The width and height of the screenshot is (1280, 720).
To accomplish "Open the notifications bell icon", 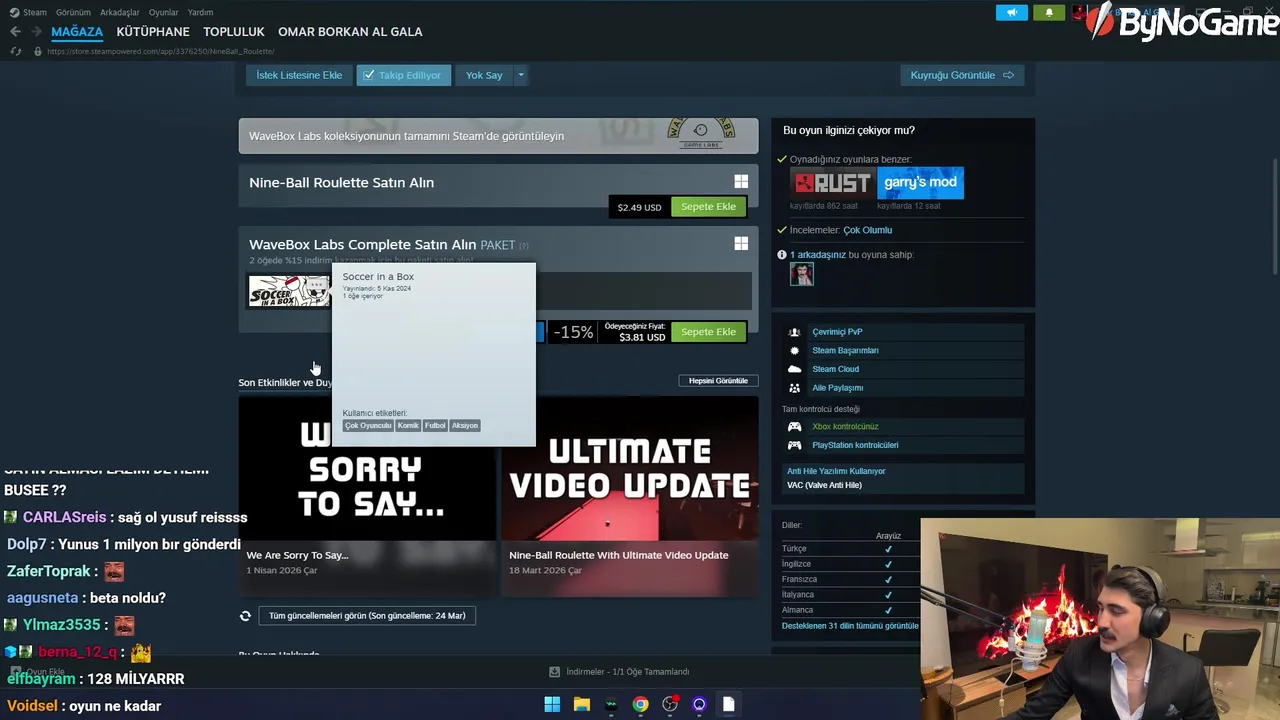I will point(1049,12).
